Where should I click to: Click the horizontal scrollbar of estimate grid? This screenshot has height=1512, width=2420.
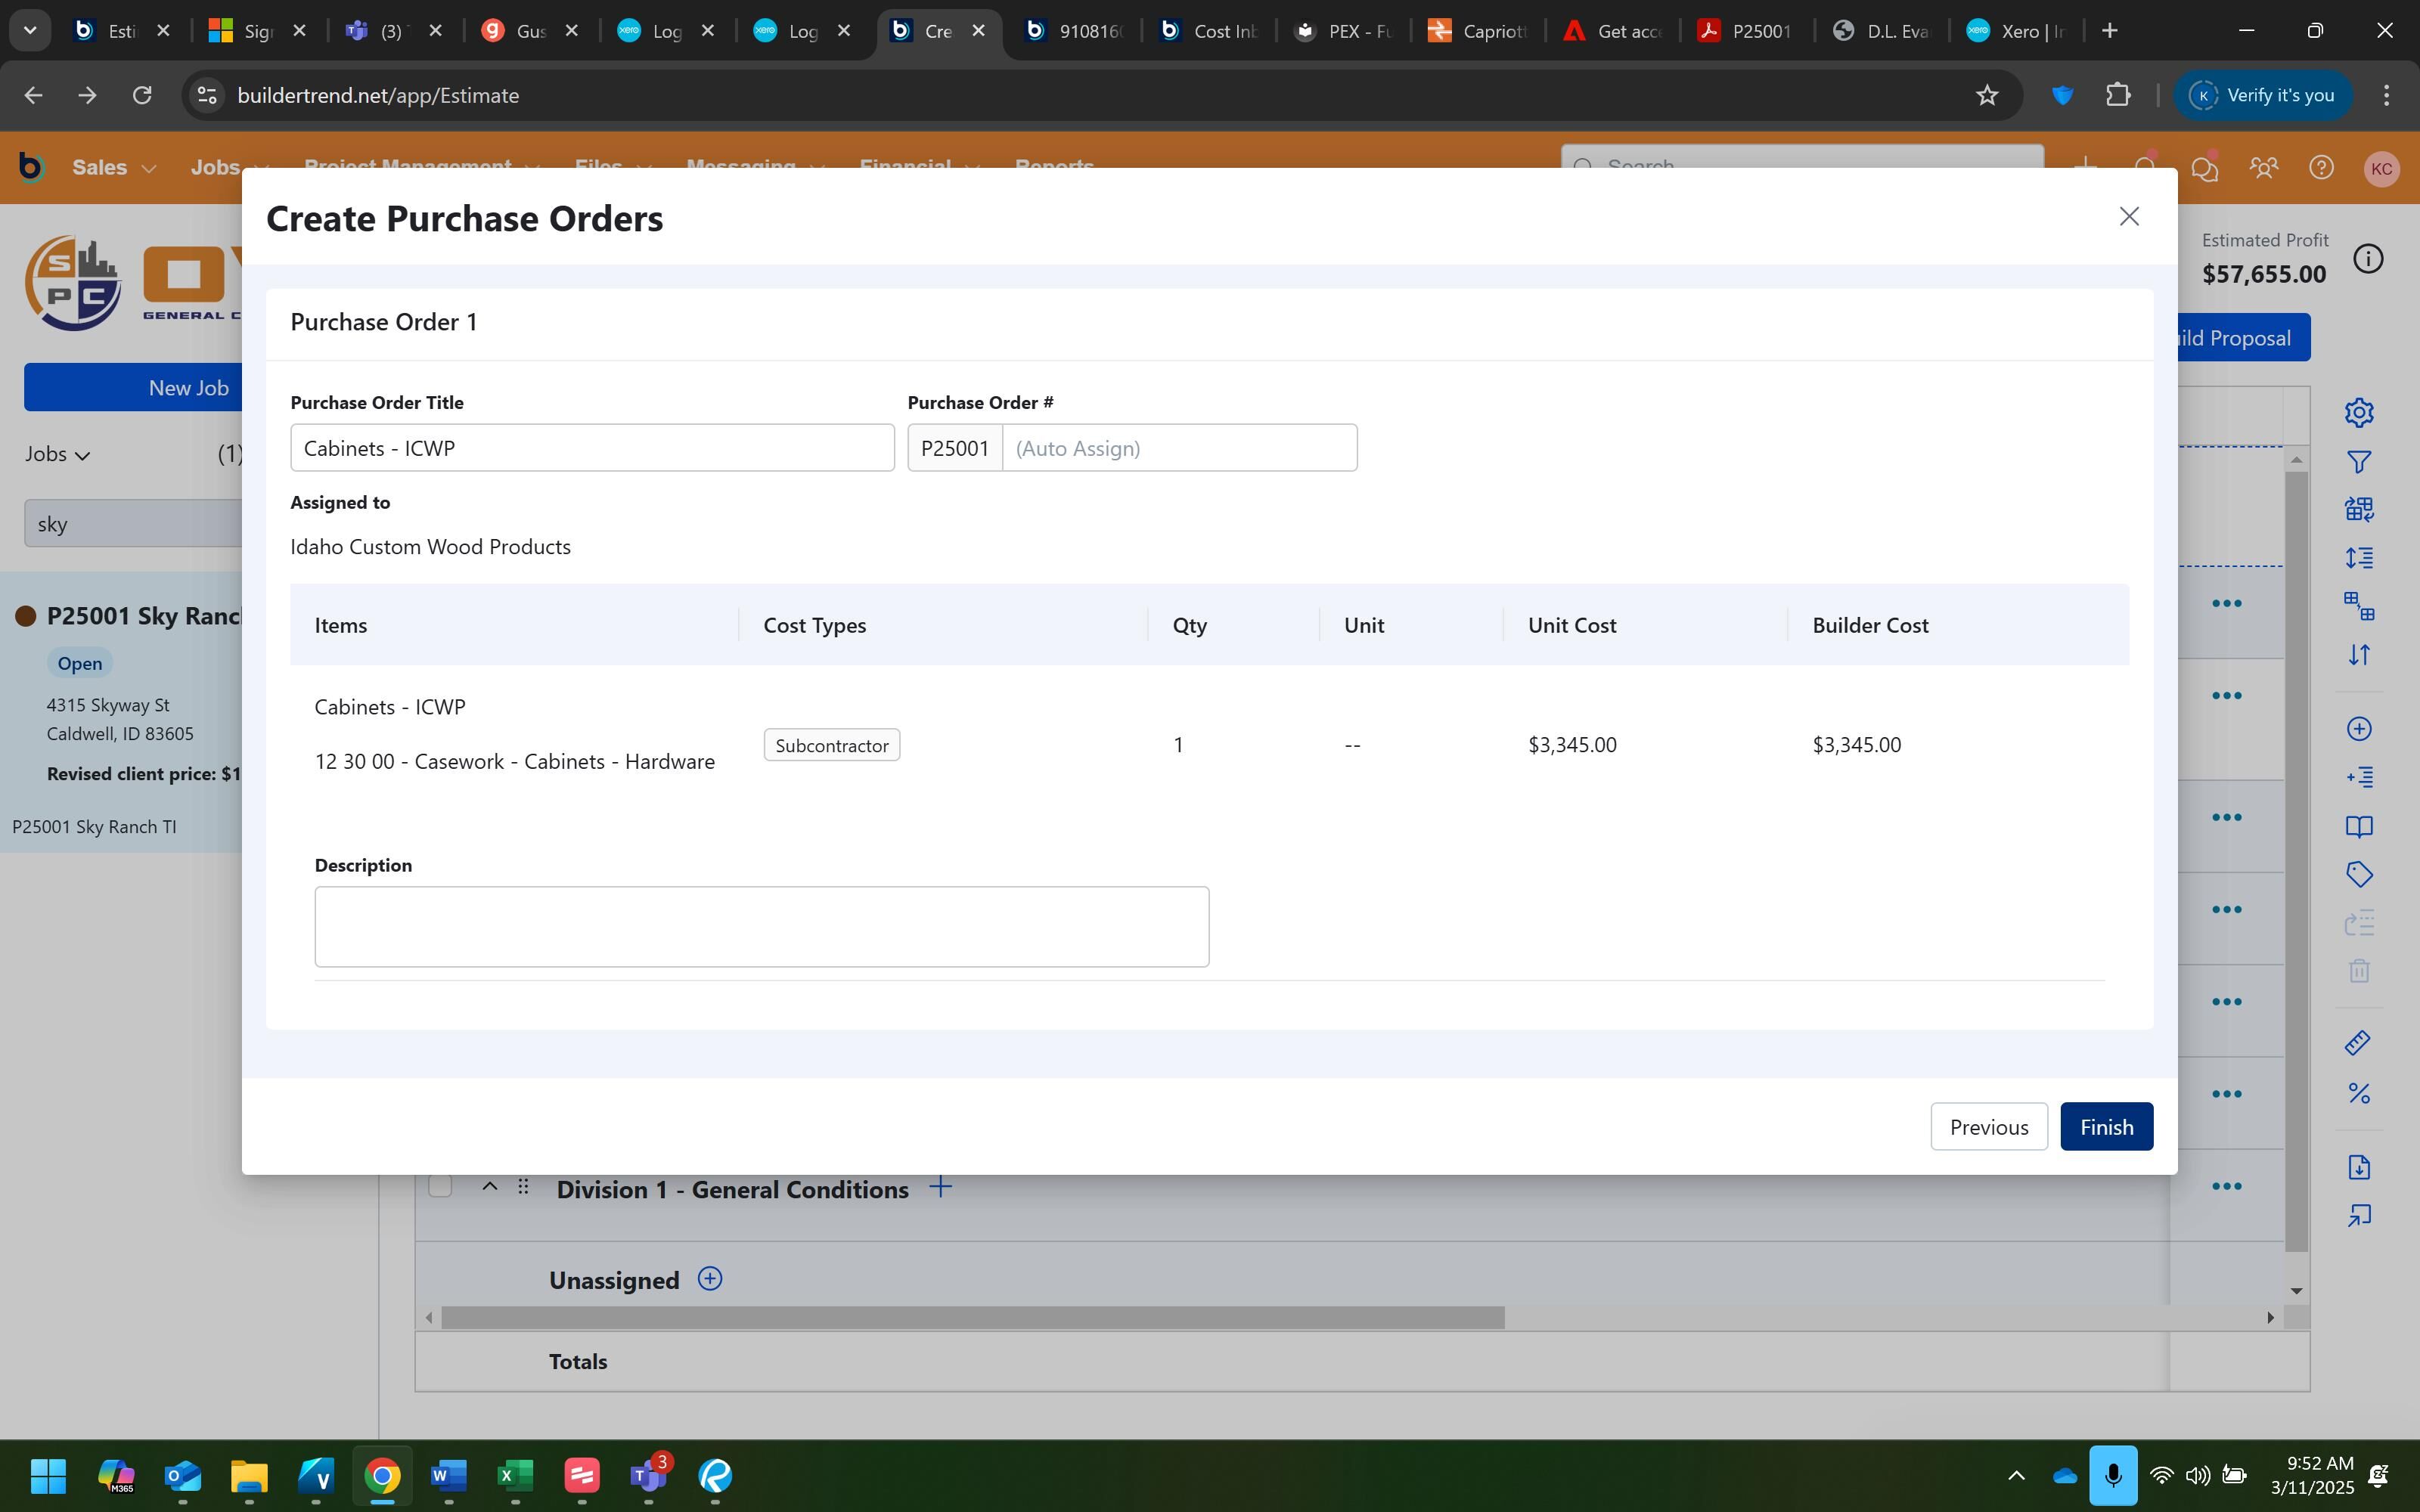972,1318
